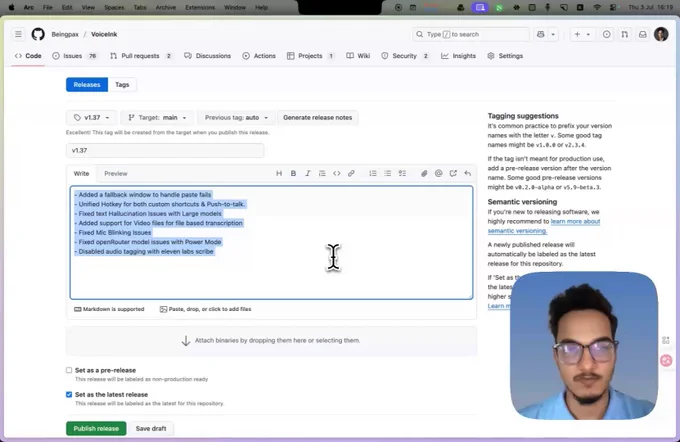This screenshot has height=442, width=680.
Task: Uncheck Set as the latest release
Action: 69,394
